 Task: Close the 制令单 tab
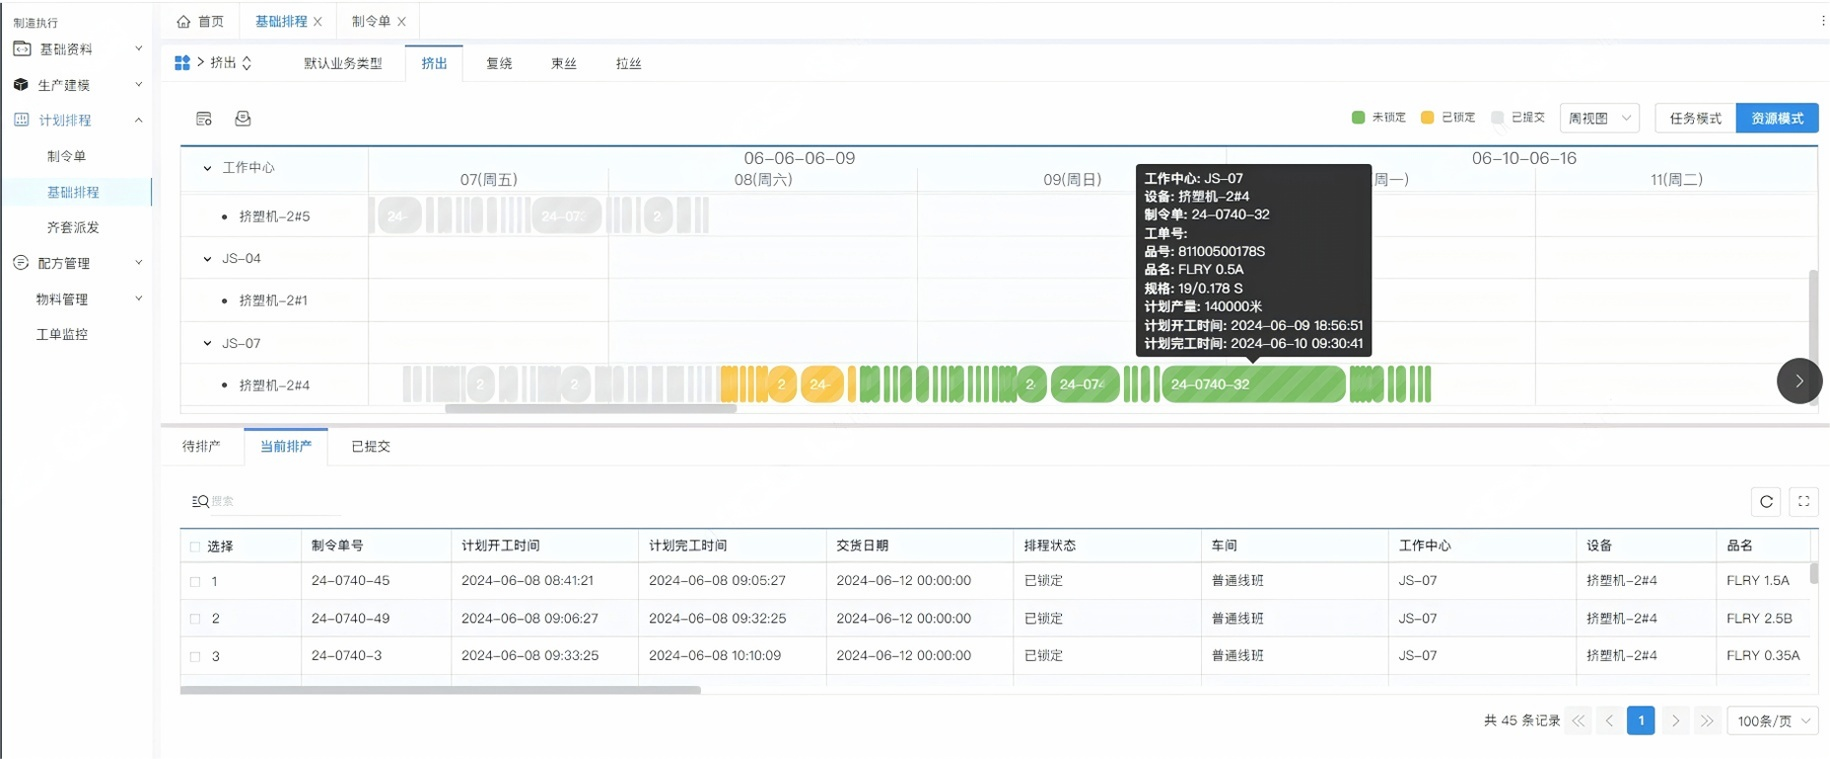(402, 21)
